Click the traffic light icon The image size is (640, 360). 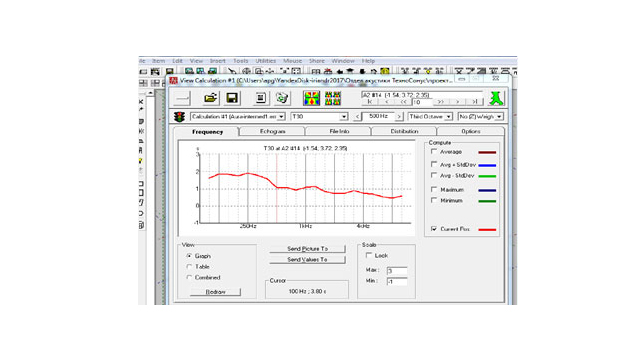pyautogui.click(x=179, y=117)
